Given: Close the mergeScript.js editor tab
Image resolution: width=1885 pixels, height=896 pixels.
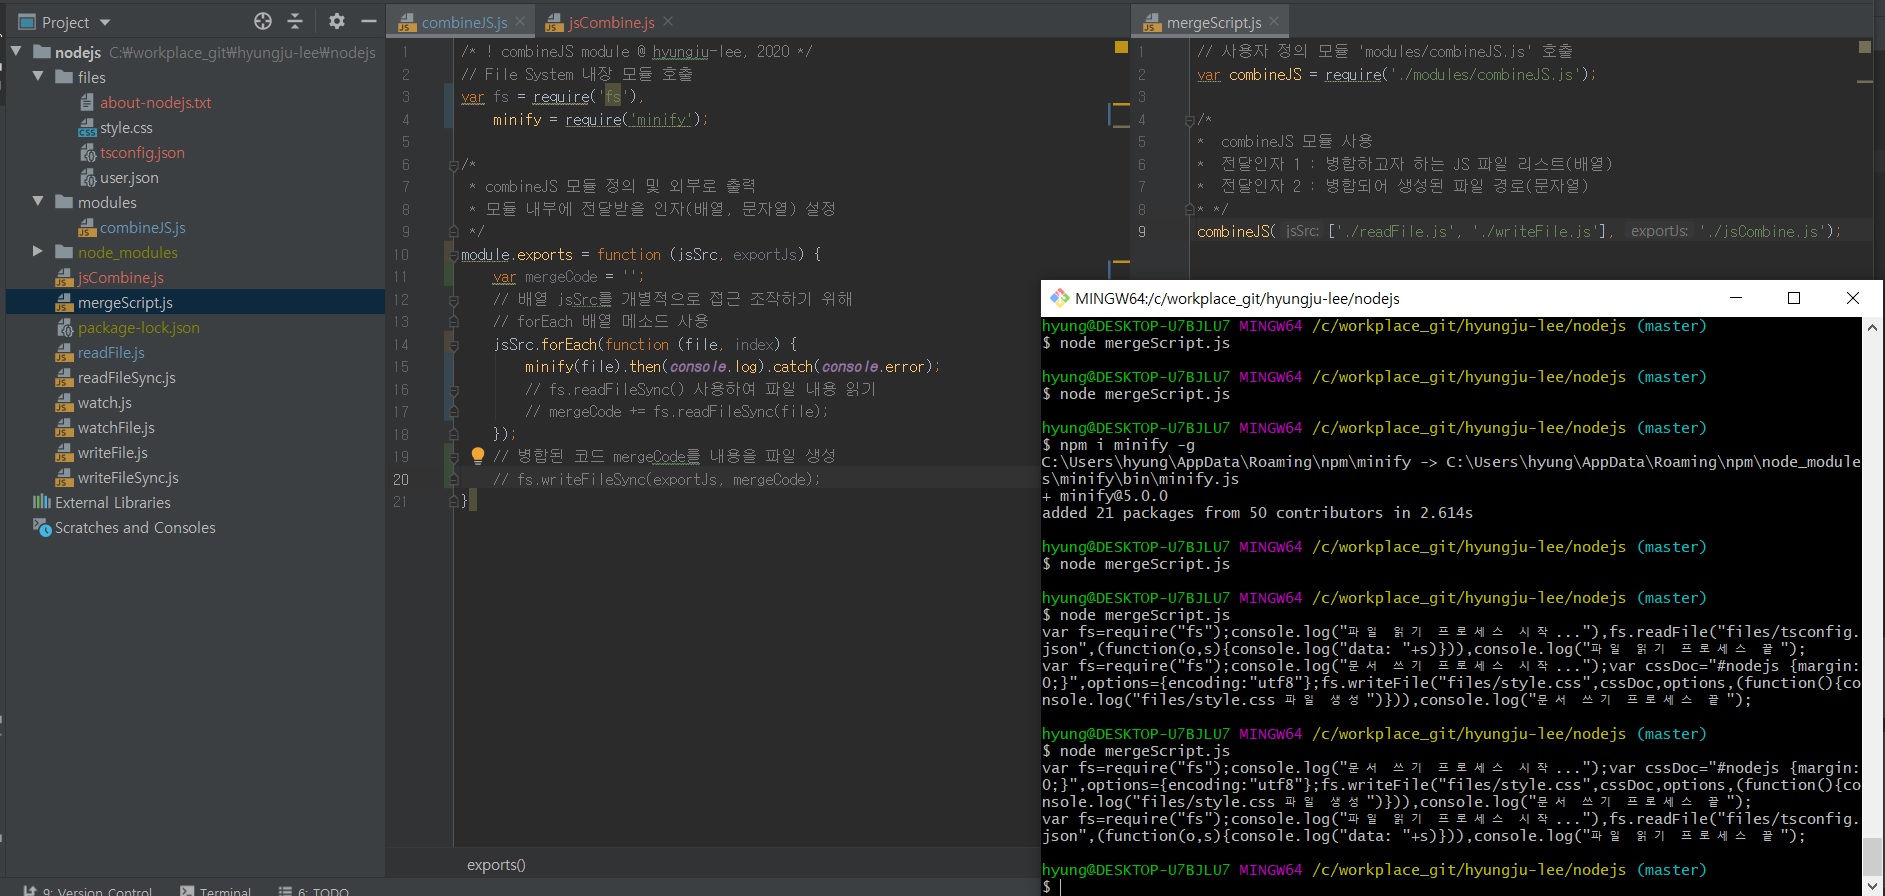Looking at the screenshot, I should (x=1274, y=22).
